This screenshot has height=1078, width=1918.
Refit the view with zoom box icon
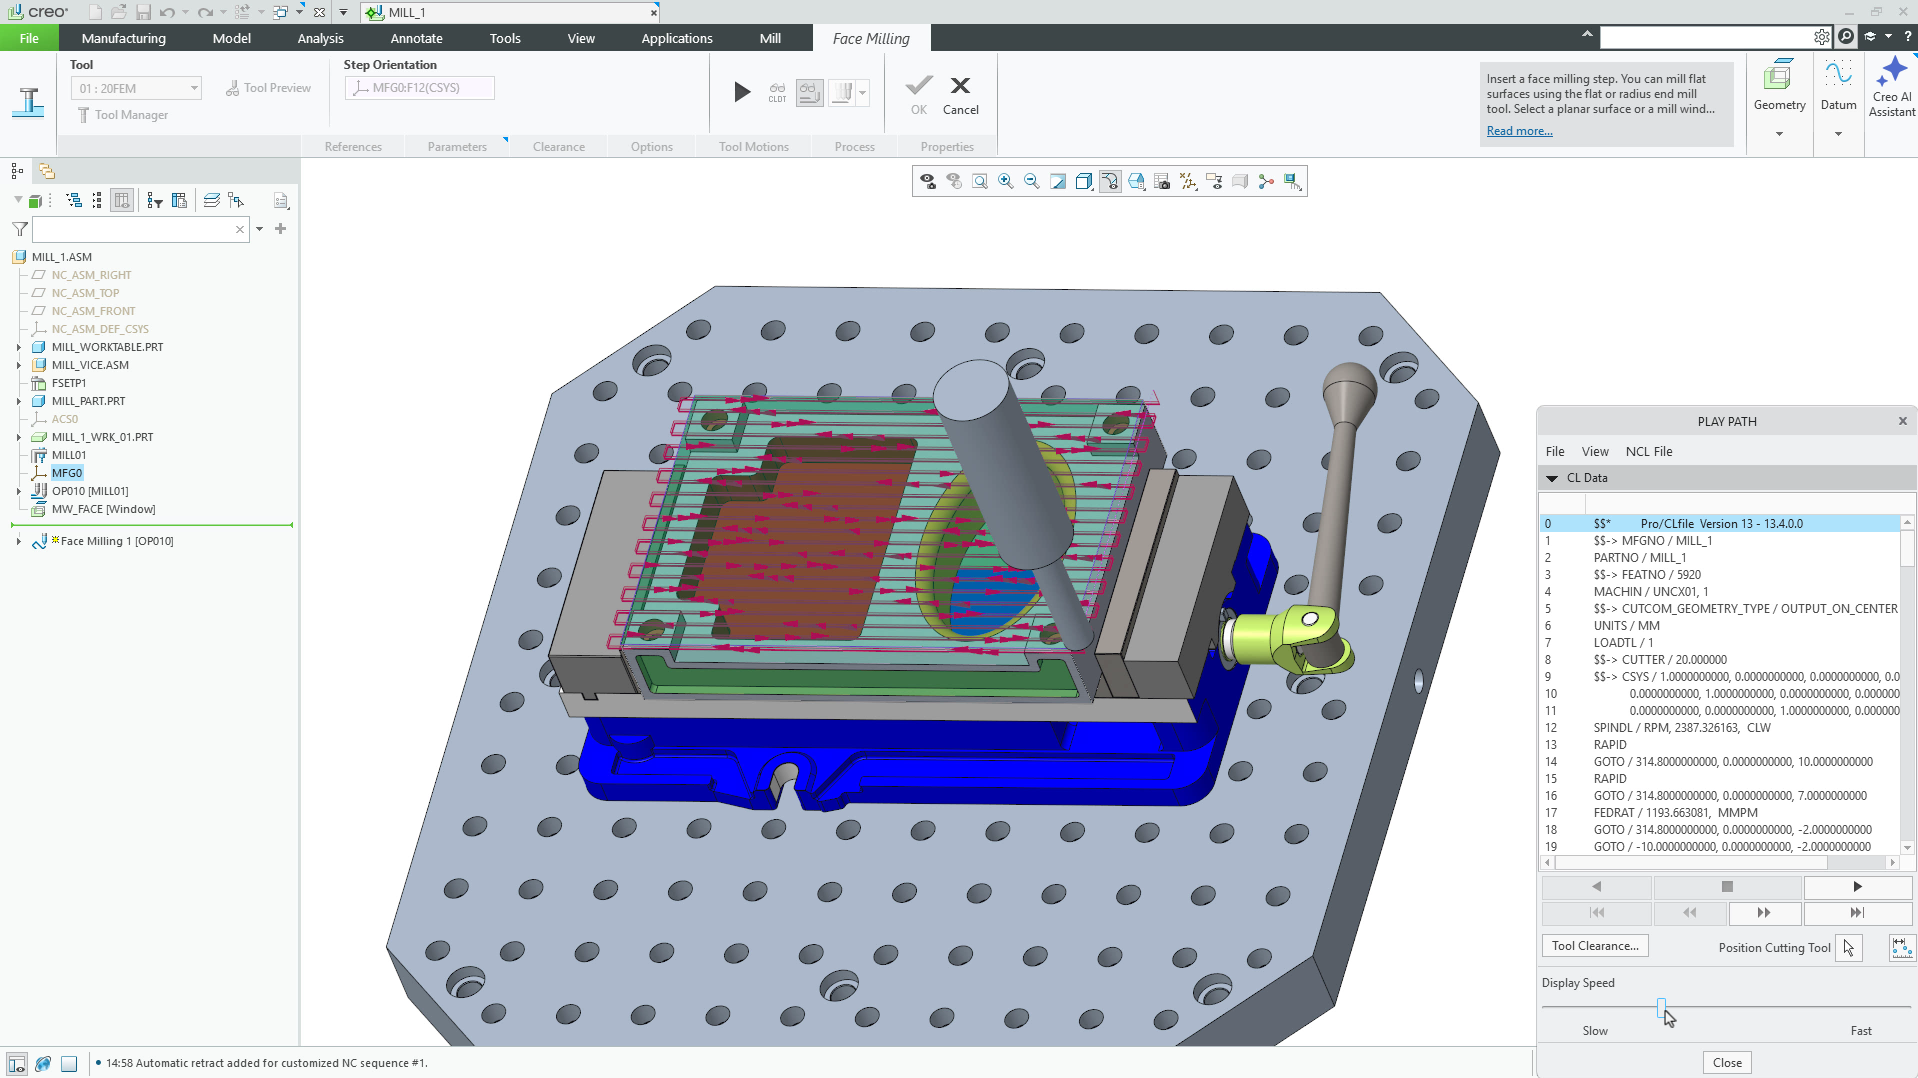980,181
